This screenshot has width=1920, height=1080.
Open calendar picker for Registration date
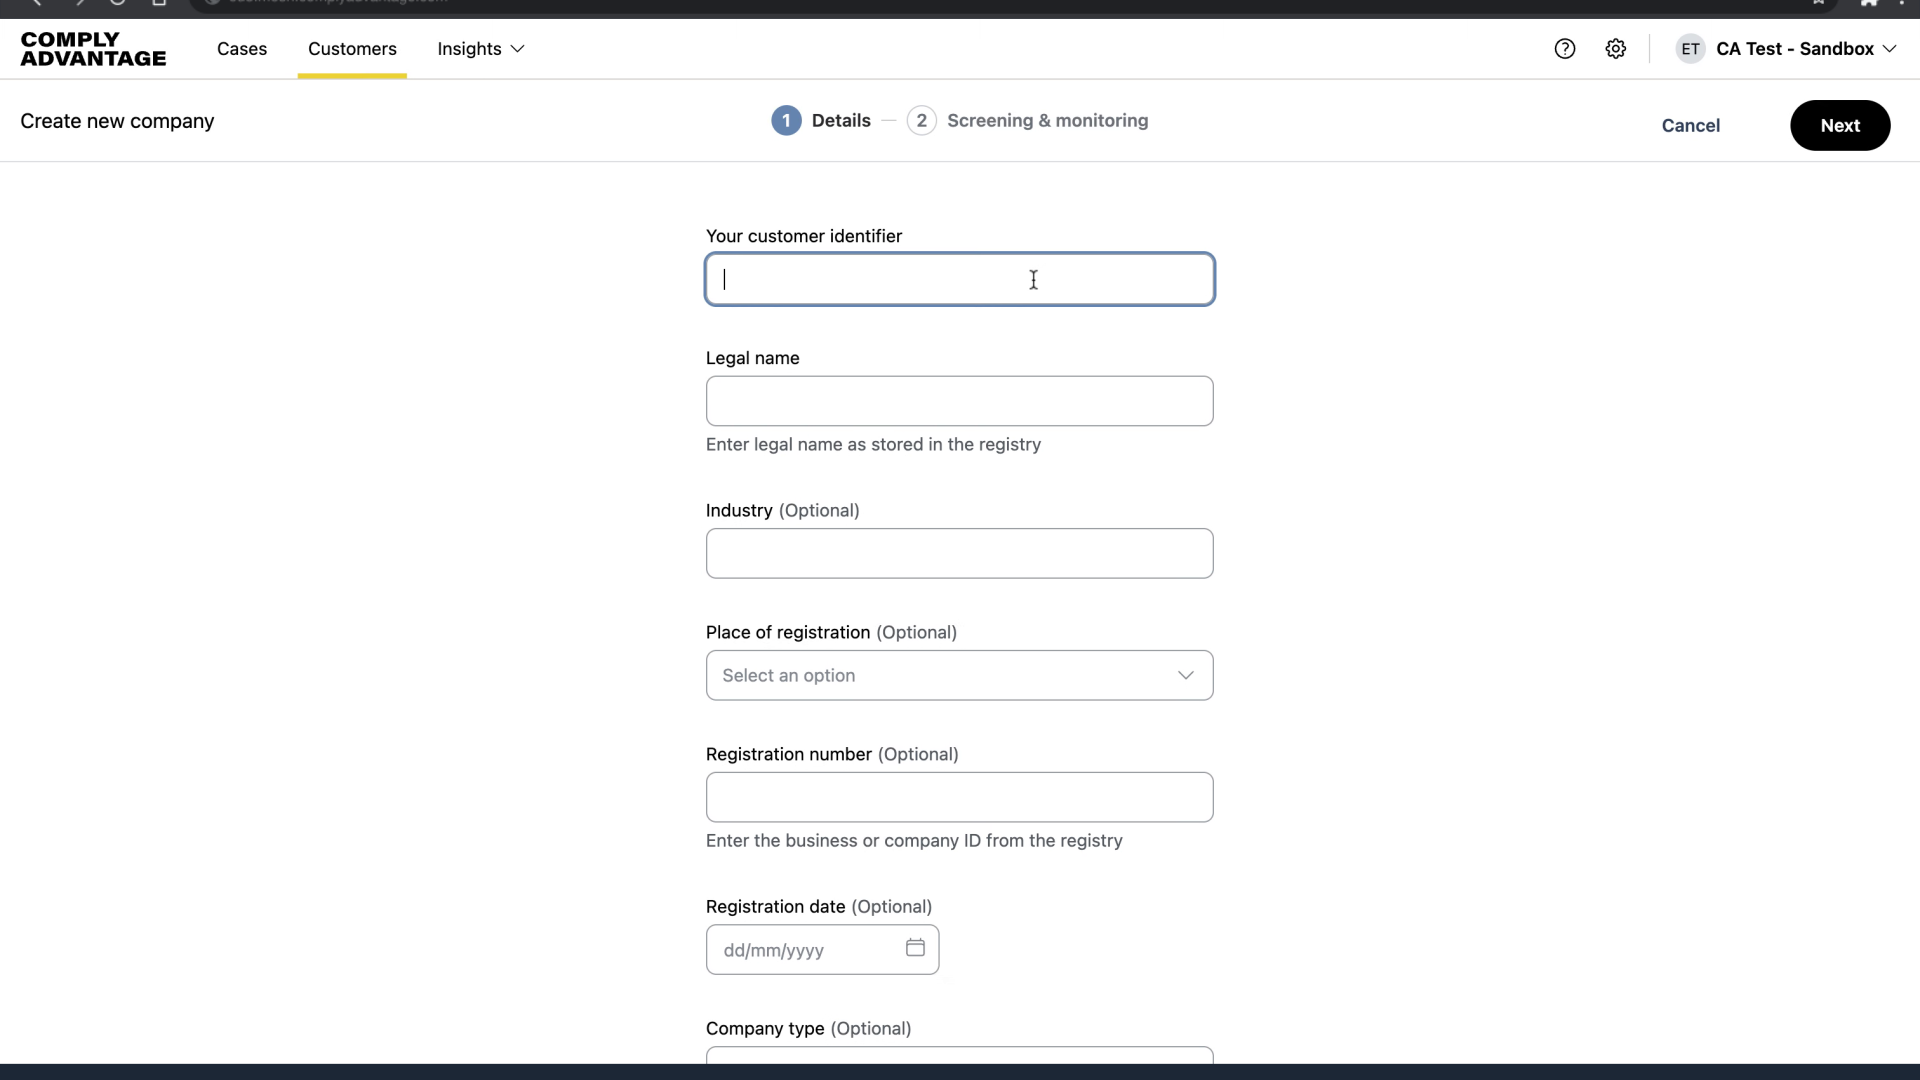click(915, 948)
